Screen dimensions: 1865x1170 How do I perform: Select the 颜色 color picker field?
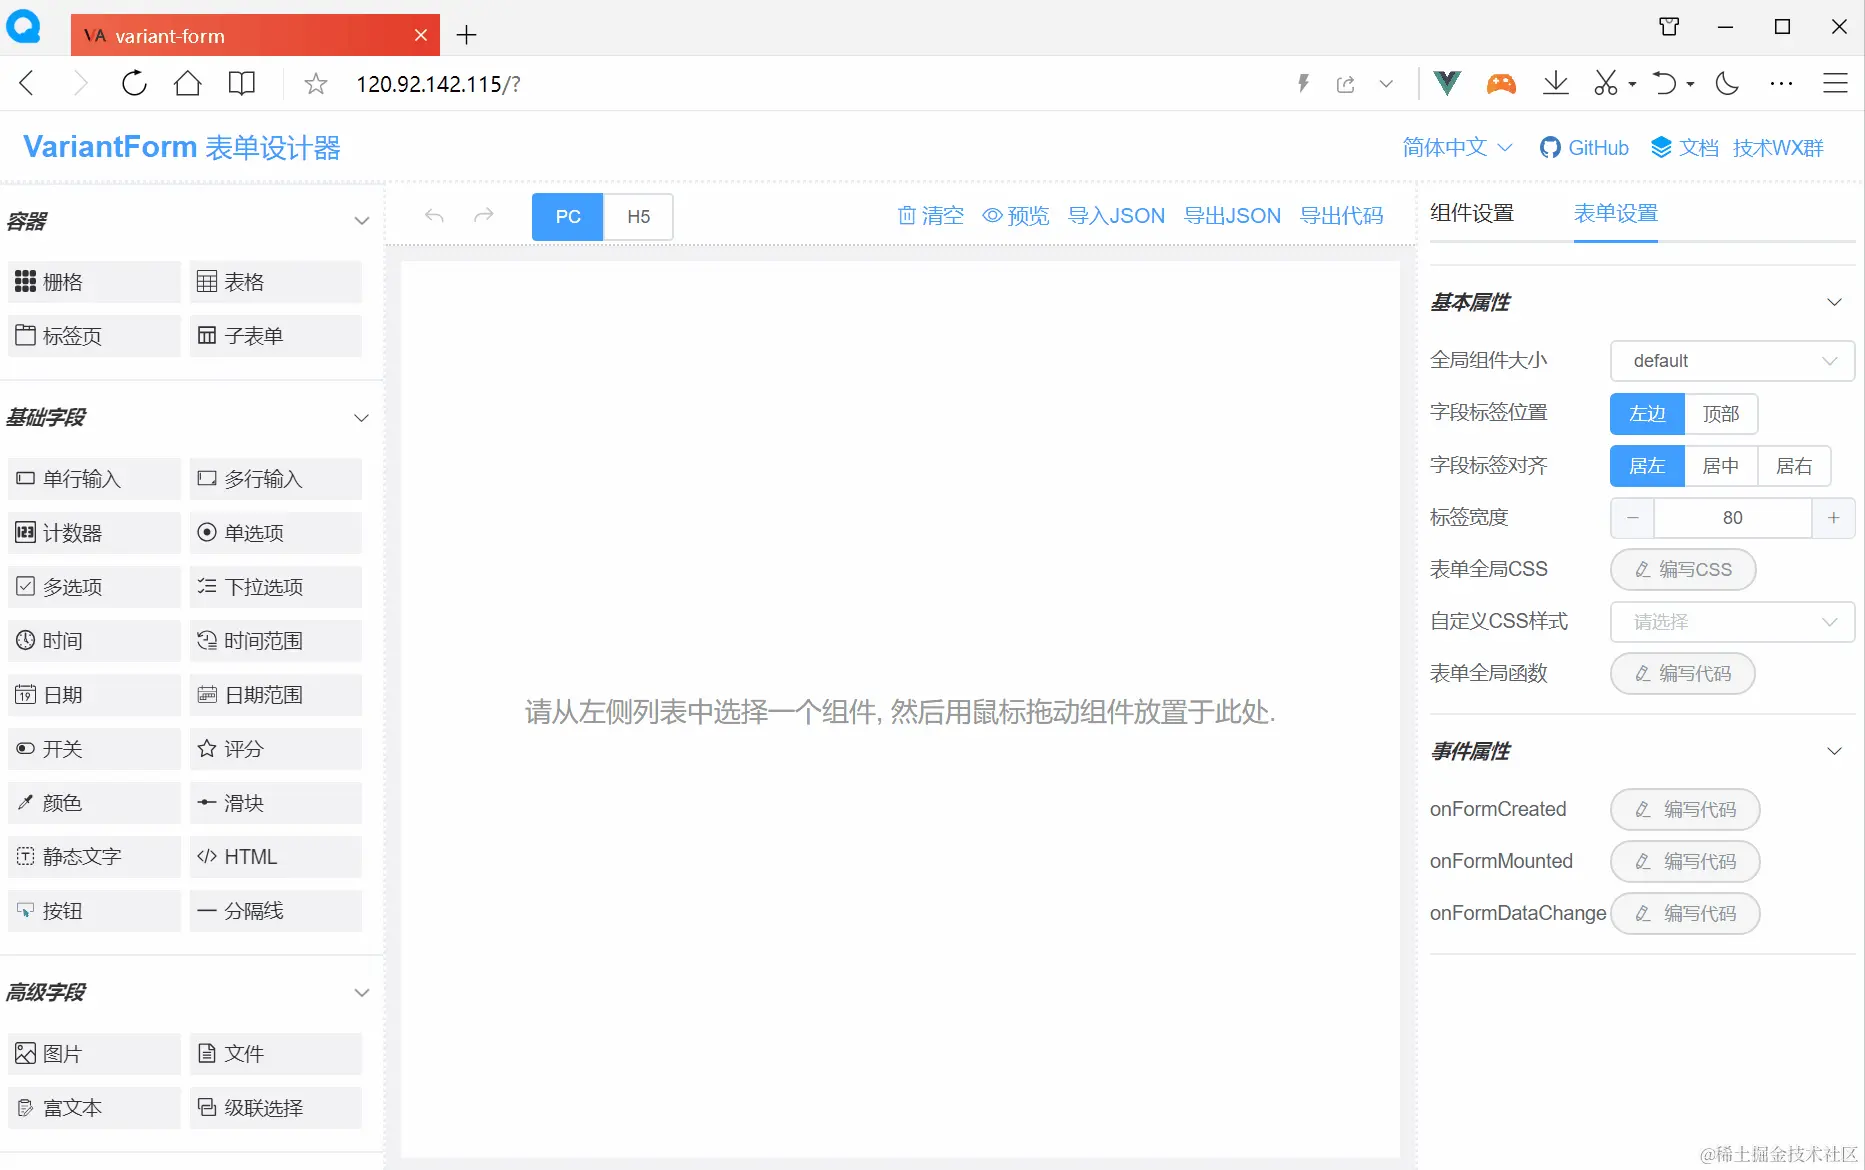point(93,802)
